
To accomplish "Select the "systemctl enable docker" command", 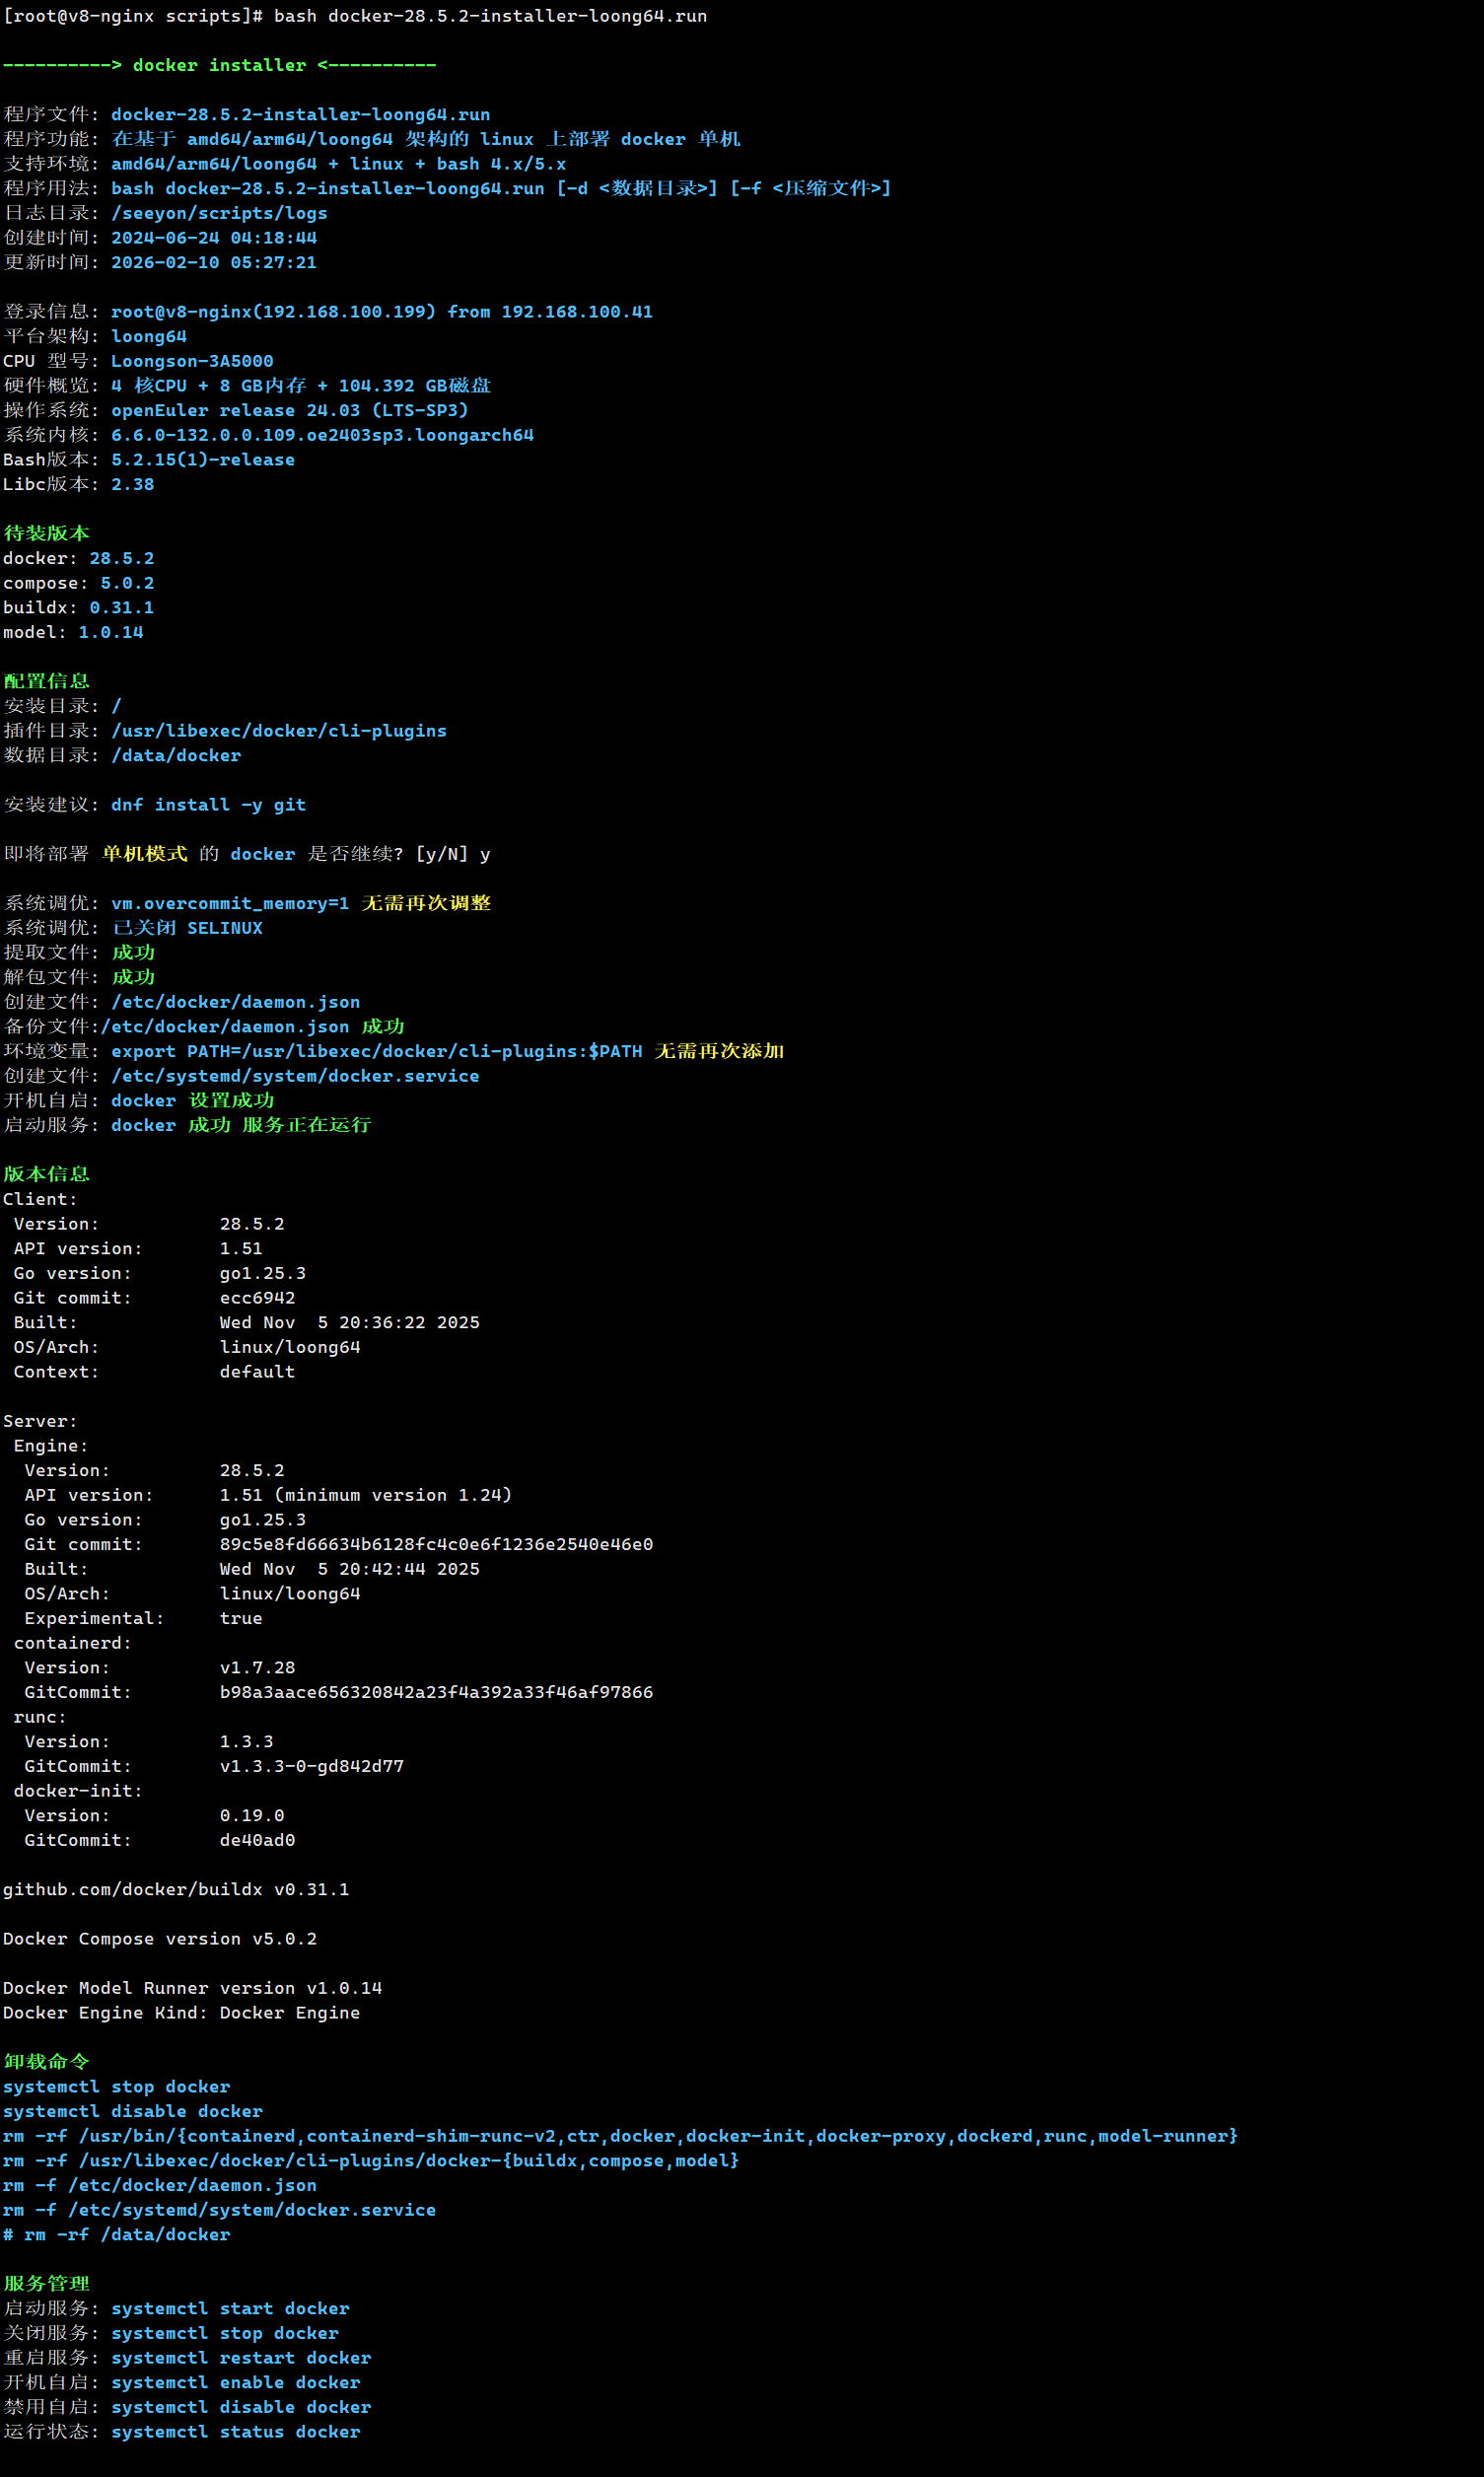I will [236, 2383].
